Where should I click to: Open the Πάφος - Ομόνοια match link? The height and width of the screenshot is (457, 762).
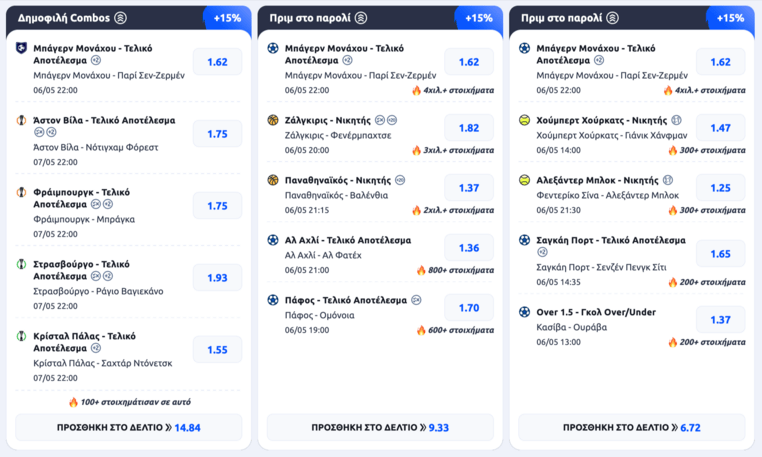[x=319, y=315]
